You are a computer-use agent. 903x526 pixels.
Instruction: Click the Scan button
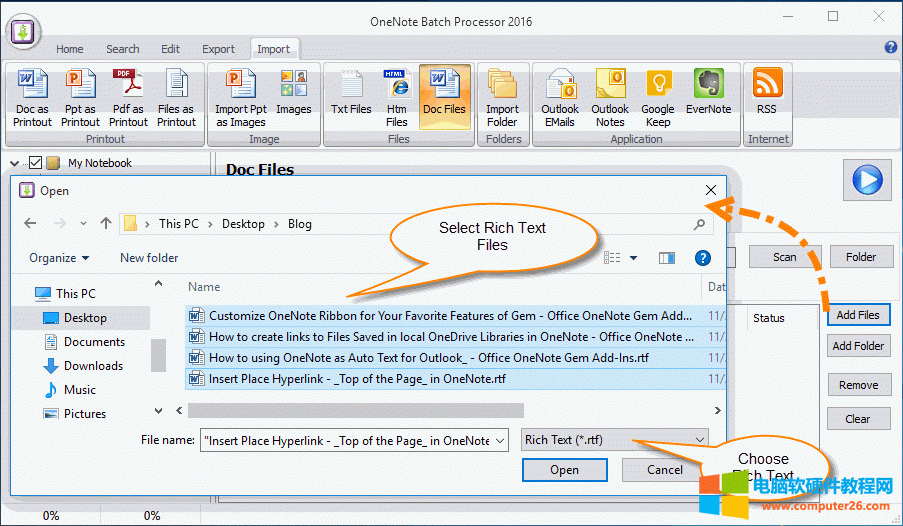[785, 257]
